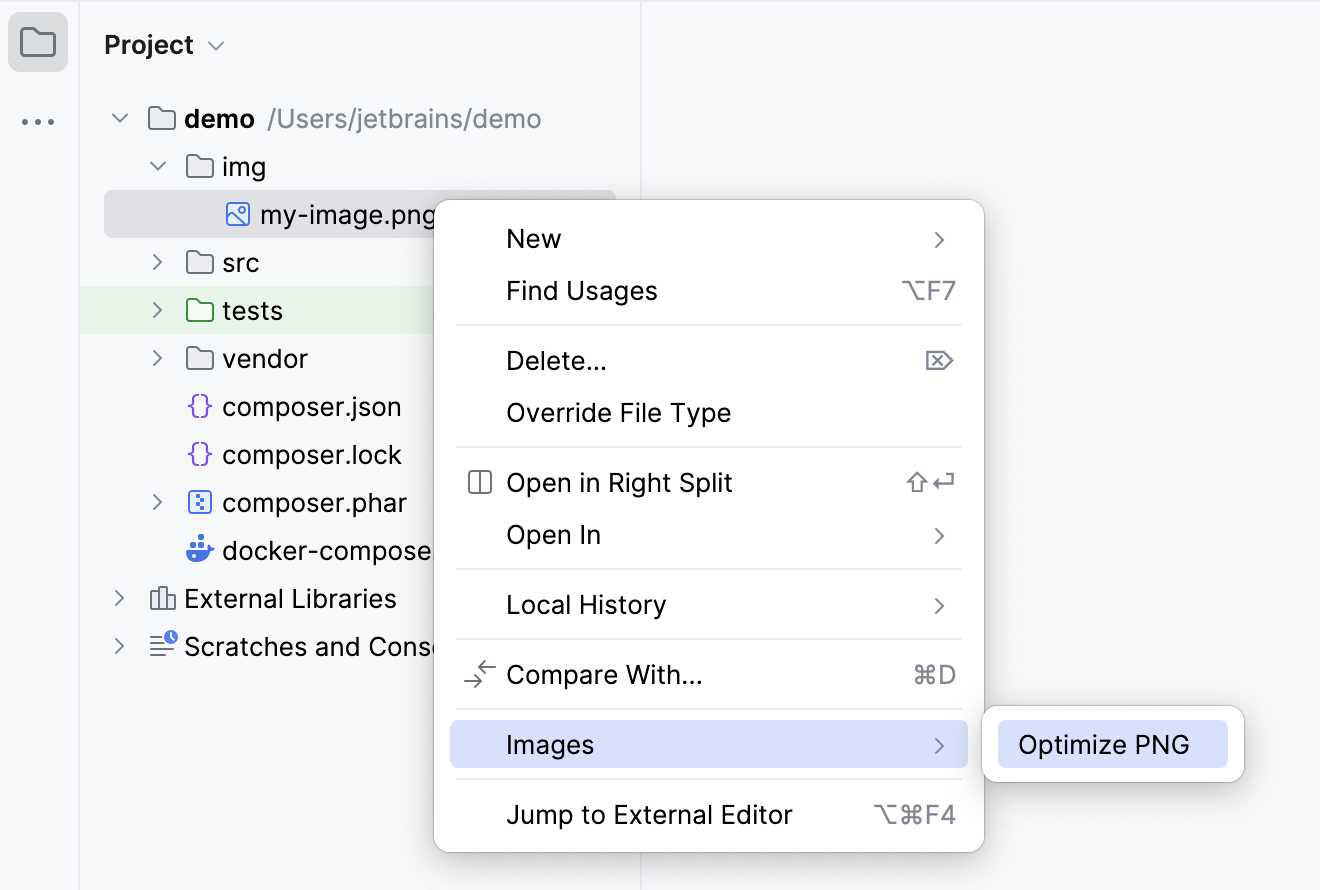This screenshot has width=1320, height=890.
Task: Select the composer.phar PHAR archive icon
Action: tap(199, 502)
